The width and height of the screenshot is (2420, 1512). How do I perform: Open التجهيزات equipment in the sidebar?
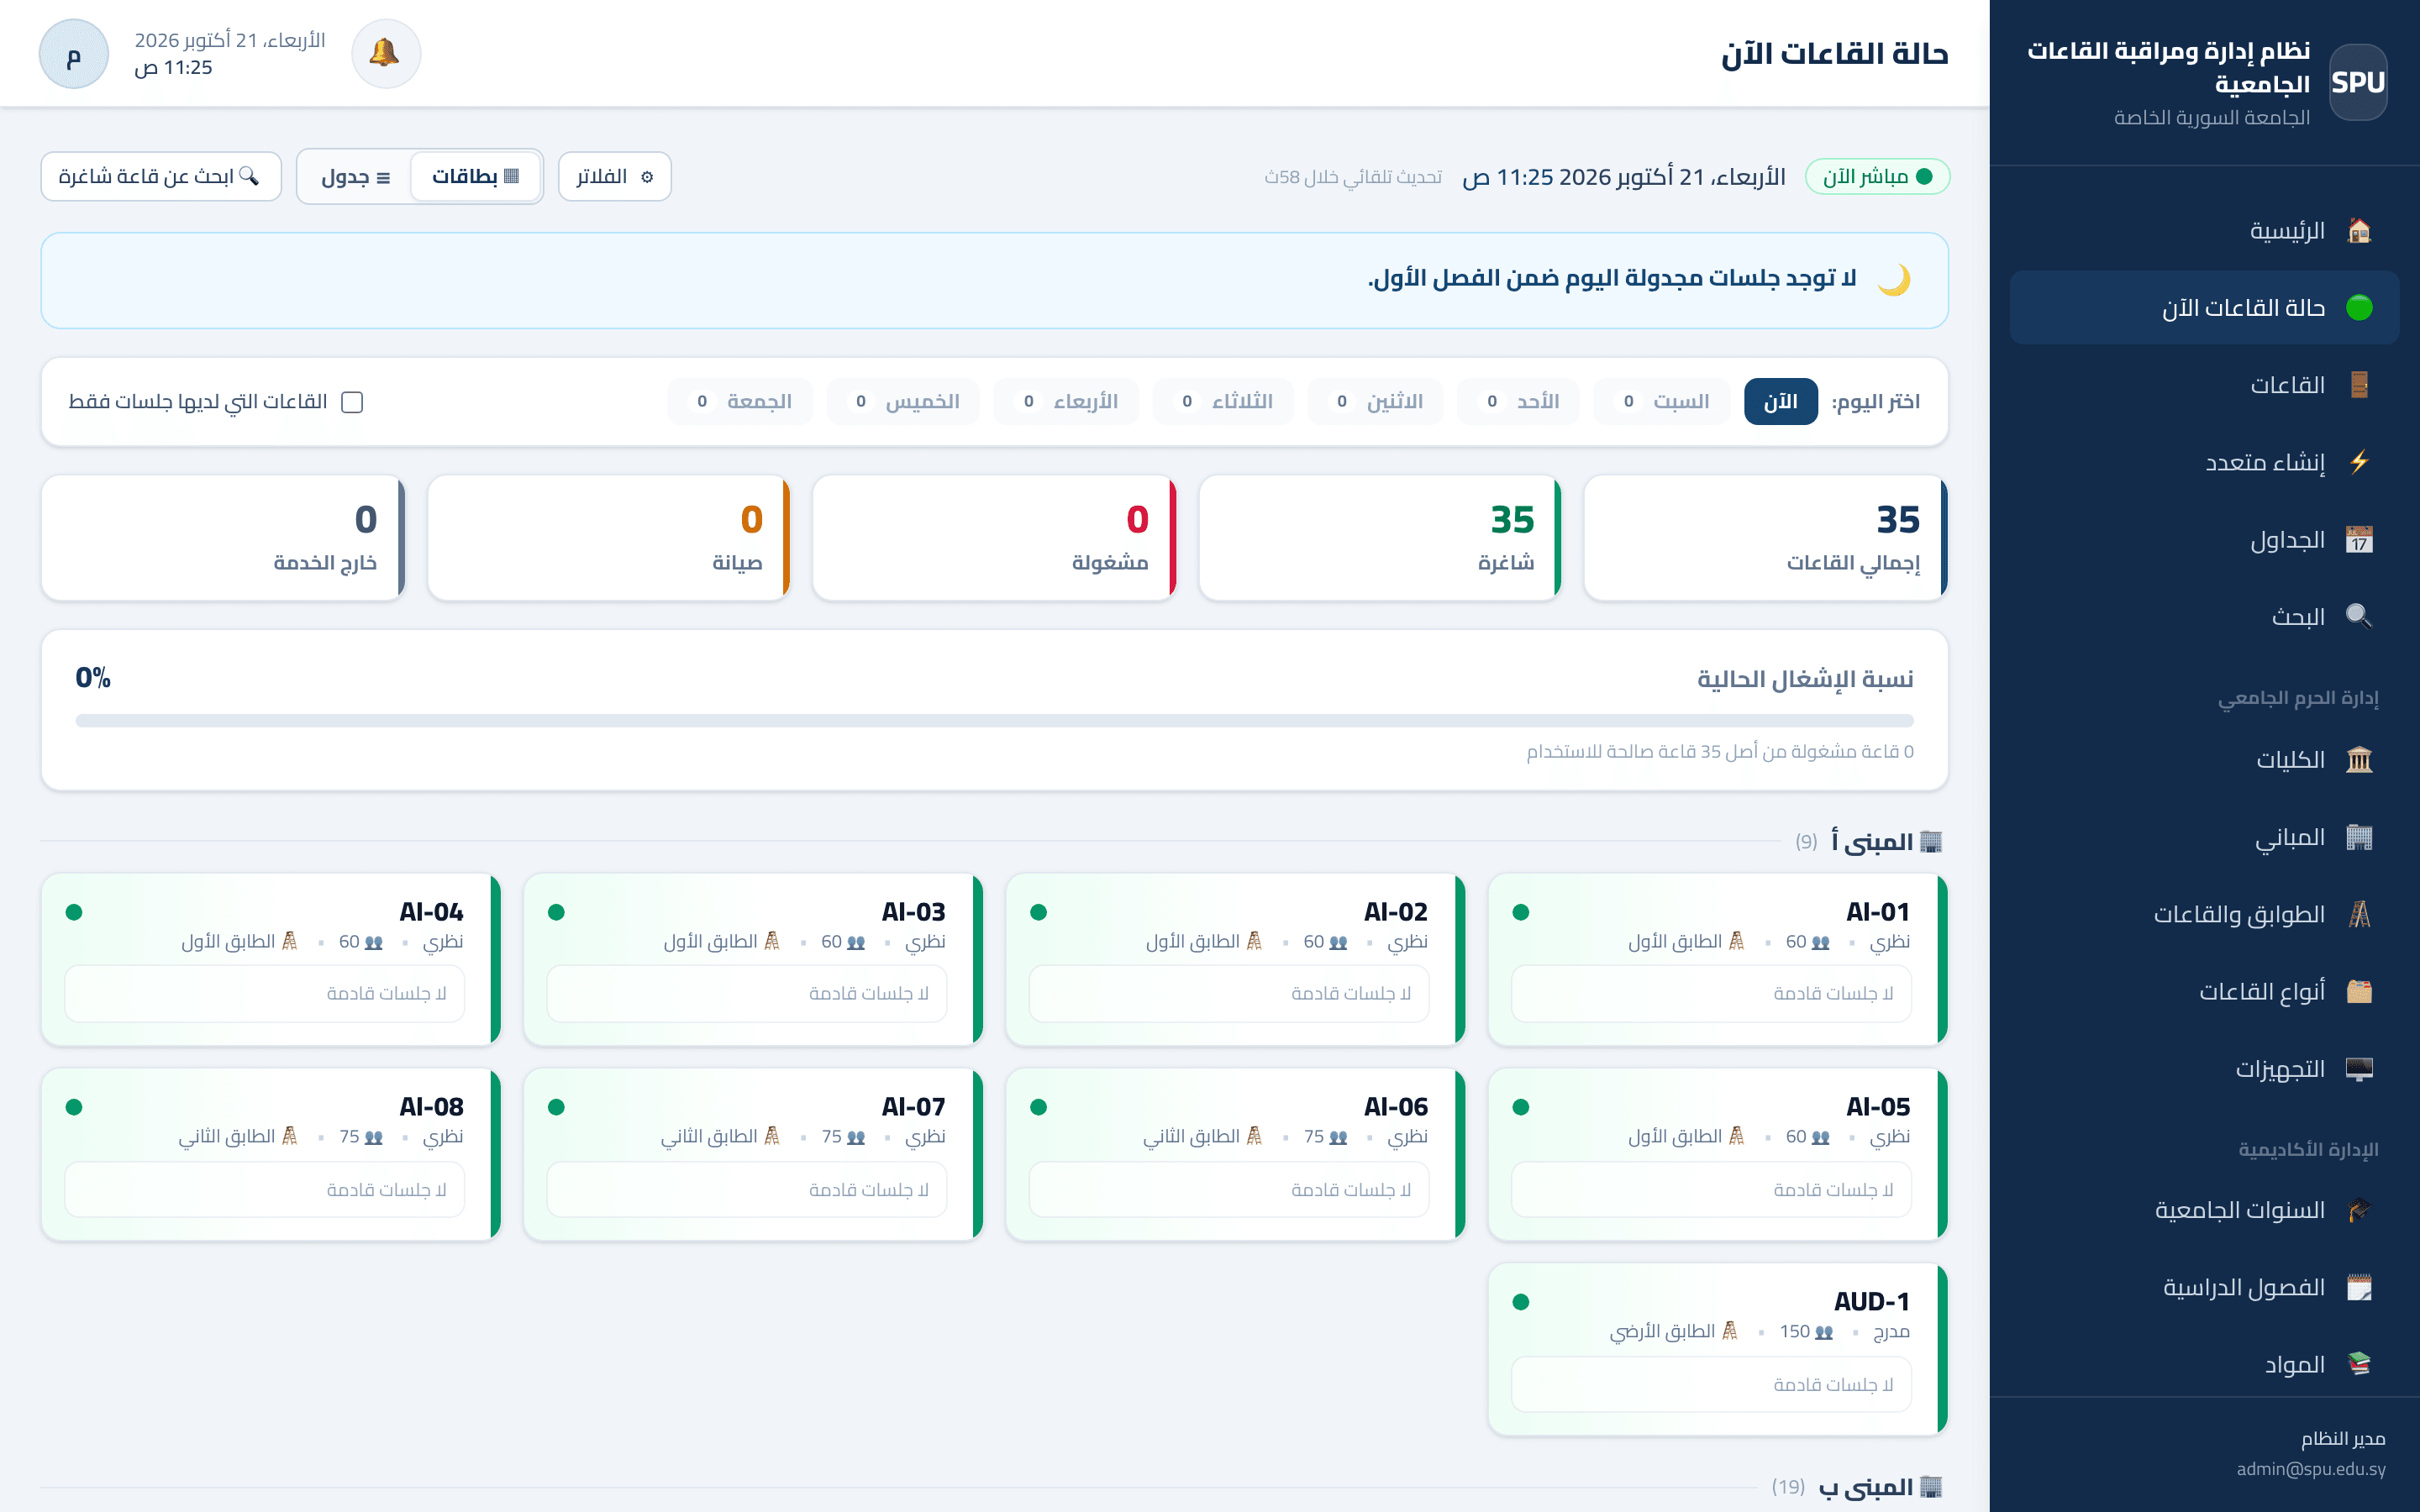pyautogui.click(x=2204, y=1069)
